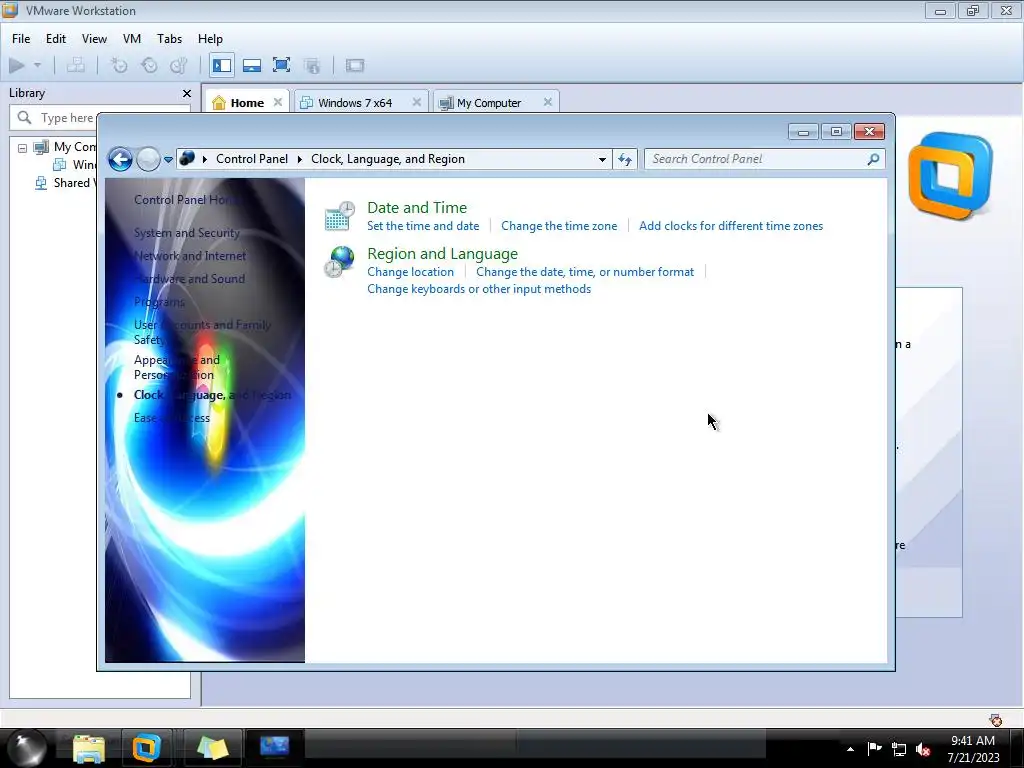Open the address bar history dropdown

[x=602, y=159]
